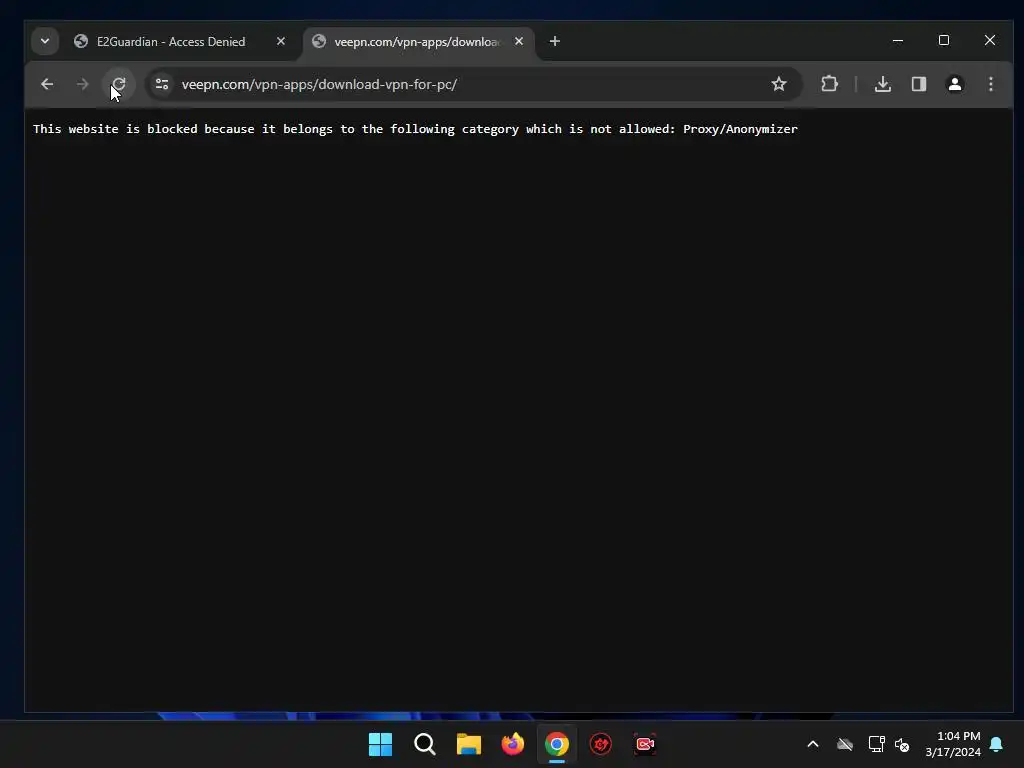Image resolution: width=1024 pixels, height=768 pixels.
Task: Click the cloud sync tray icon
Action: (x=845, y=744)
